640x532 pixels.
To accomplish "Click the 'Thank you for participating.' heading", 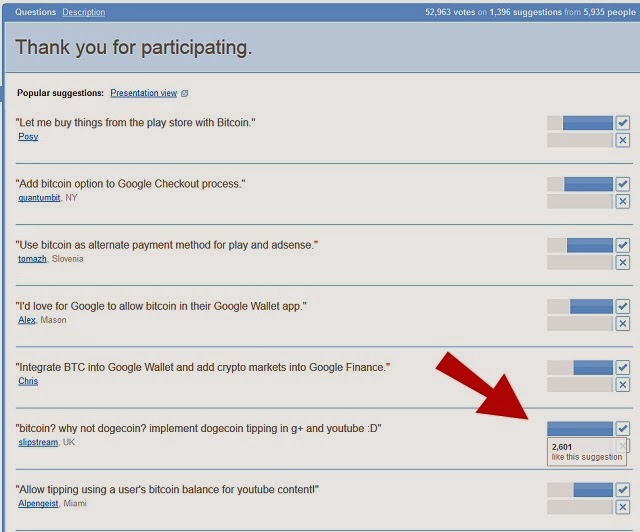I will (x=134, y=48).
